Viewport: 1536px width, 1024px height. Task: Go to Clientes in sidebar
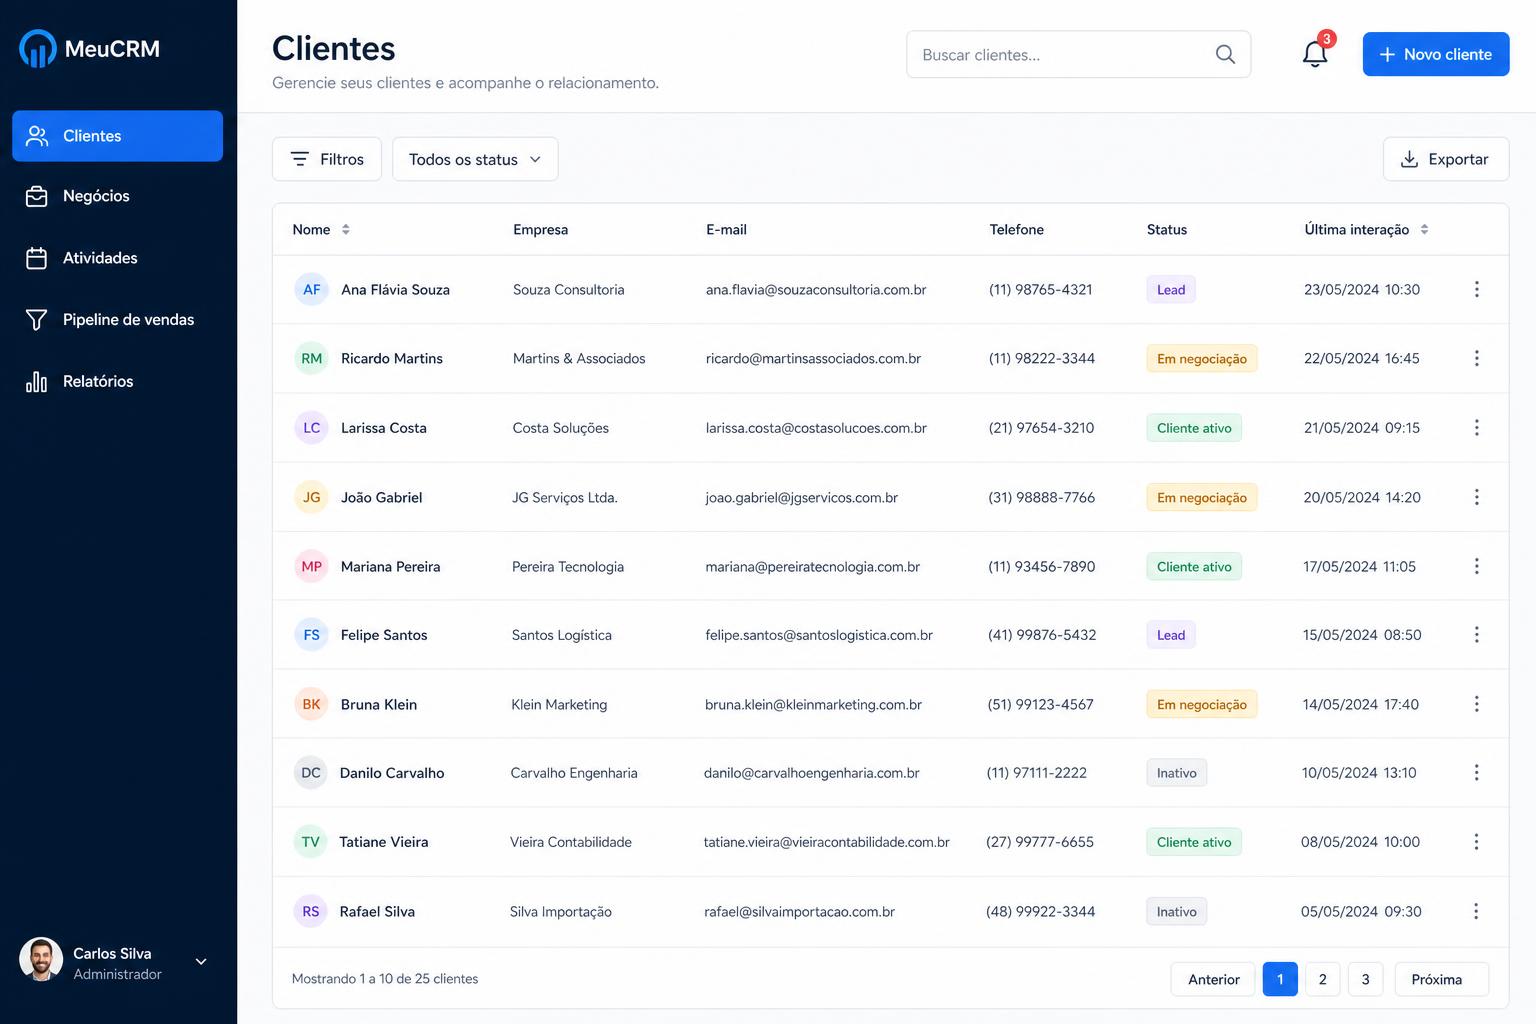(x=117, y=136)
